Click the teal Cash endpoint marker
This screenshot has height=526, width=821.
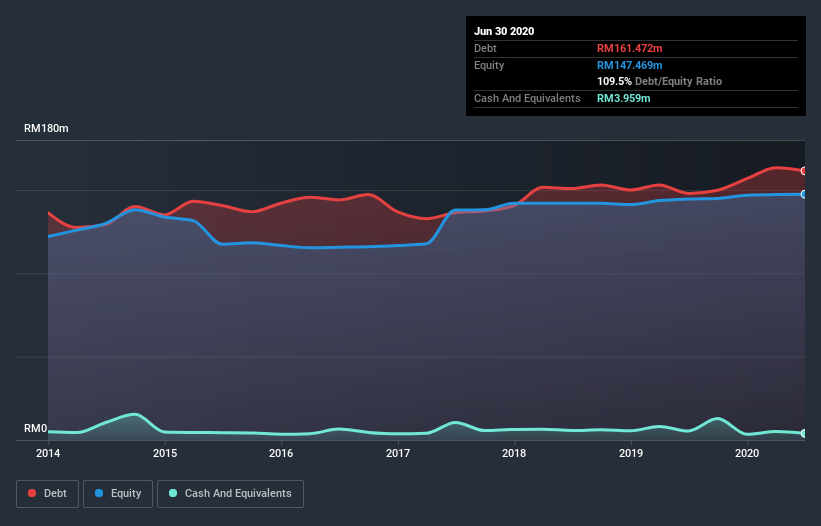point(804,433)
